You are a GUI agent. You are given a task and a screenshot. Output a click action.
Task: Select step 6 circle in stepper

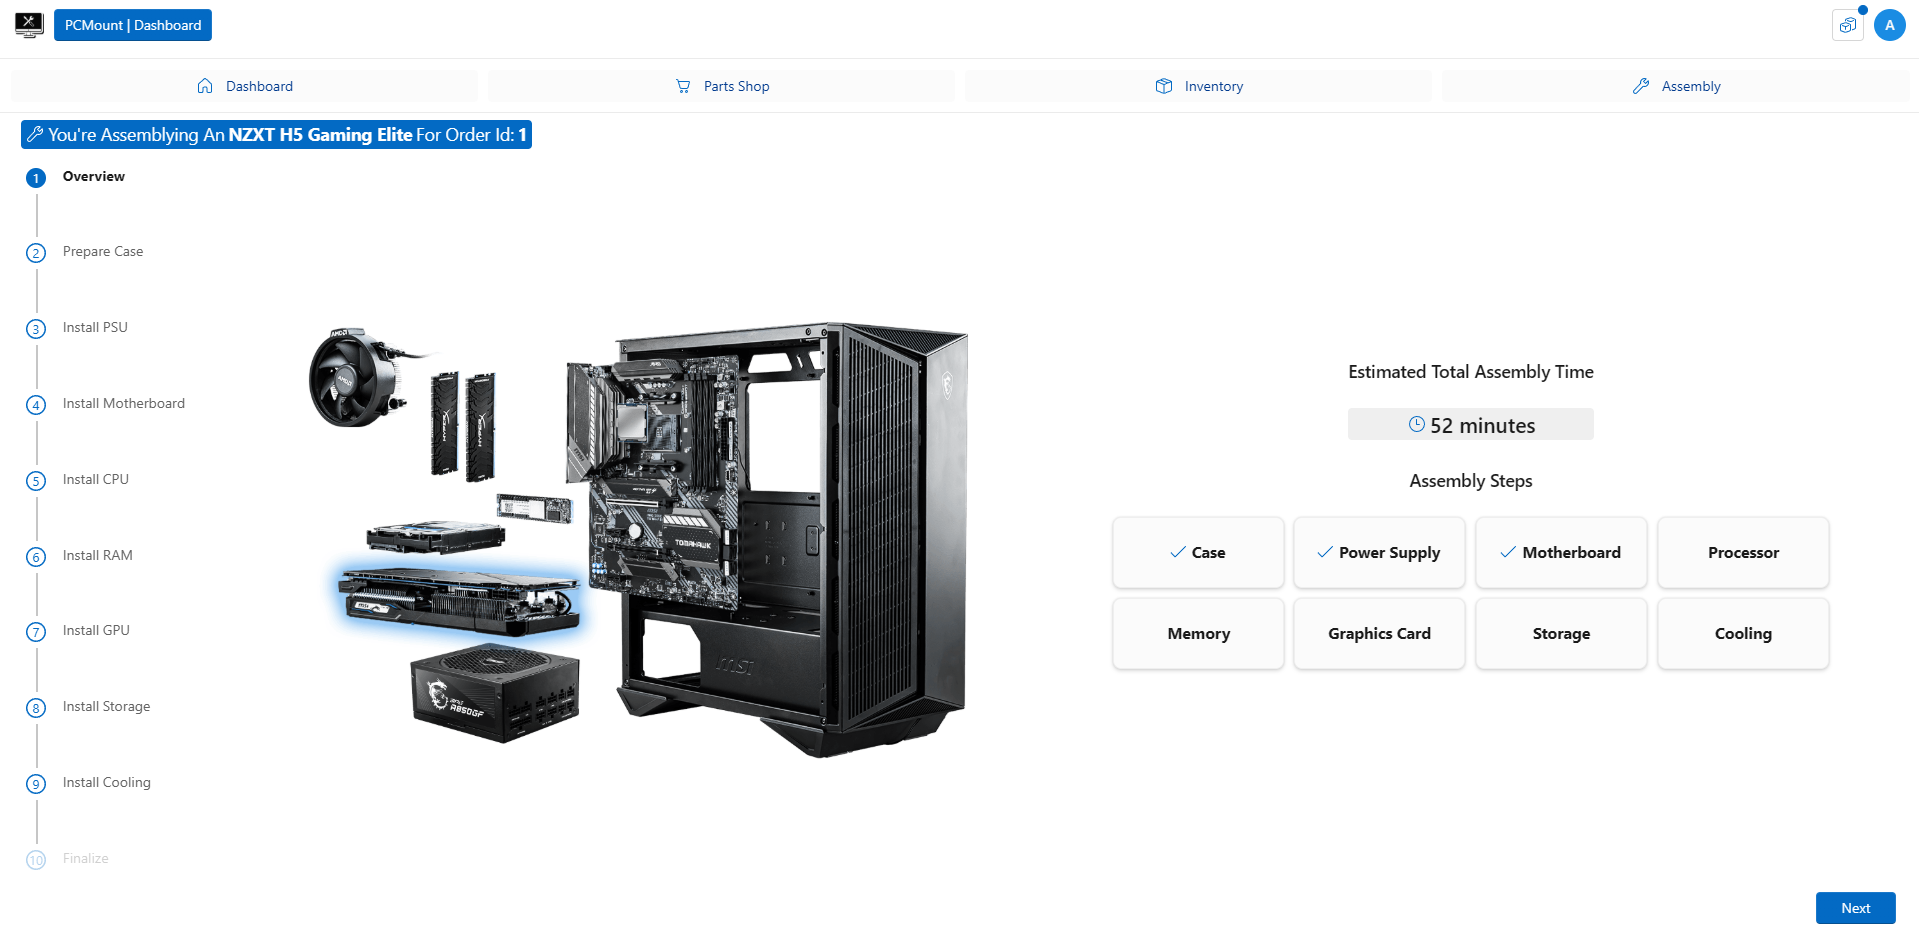pos(36,557)
